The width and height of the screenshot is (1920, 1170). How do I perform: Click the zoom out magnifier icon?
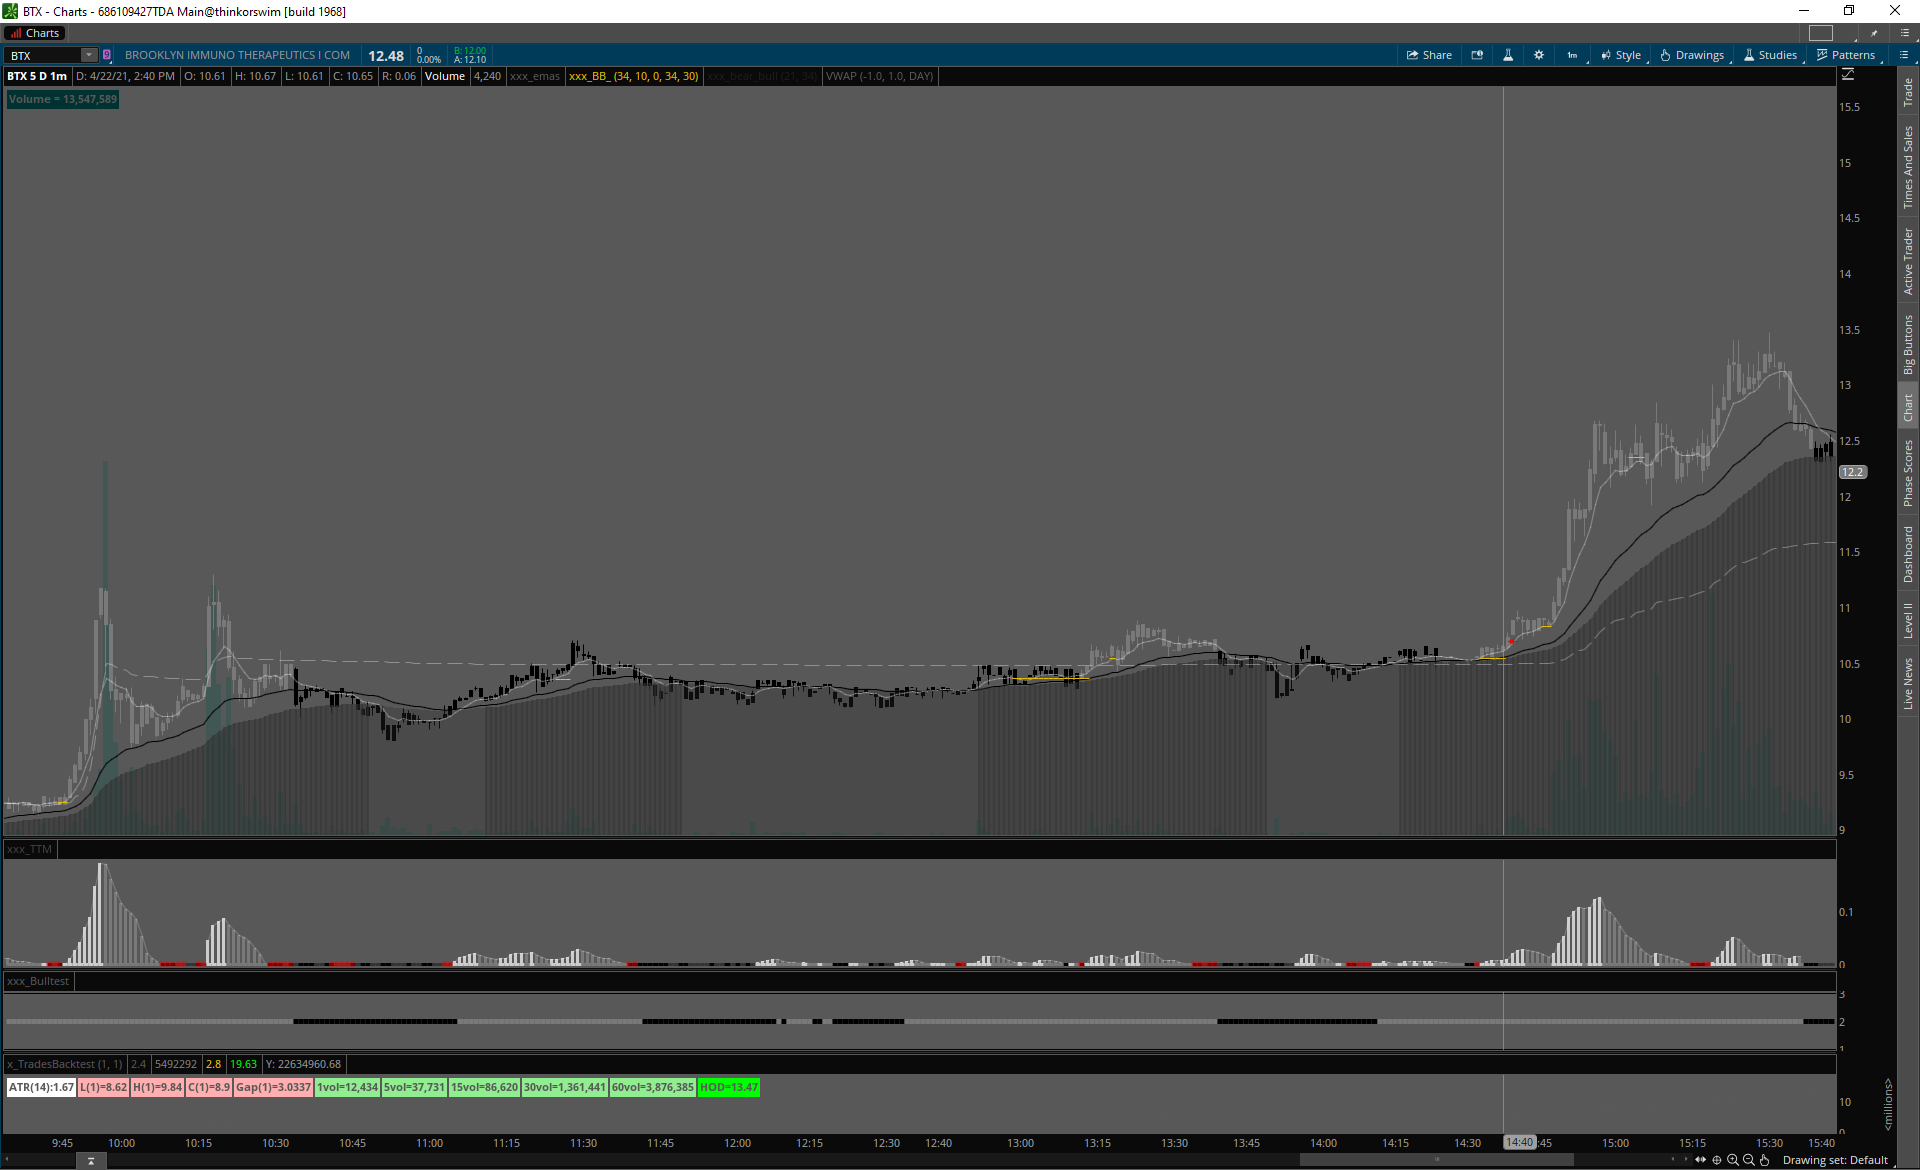pos(1749,1160)
